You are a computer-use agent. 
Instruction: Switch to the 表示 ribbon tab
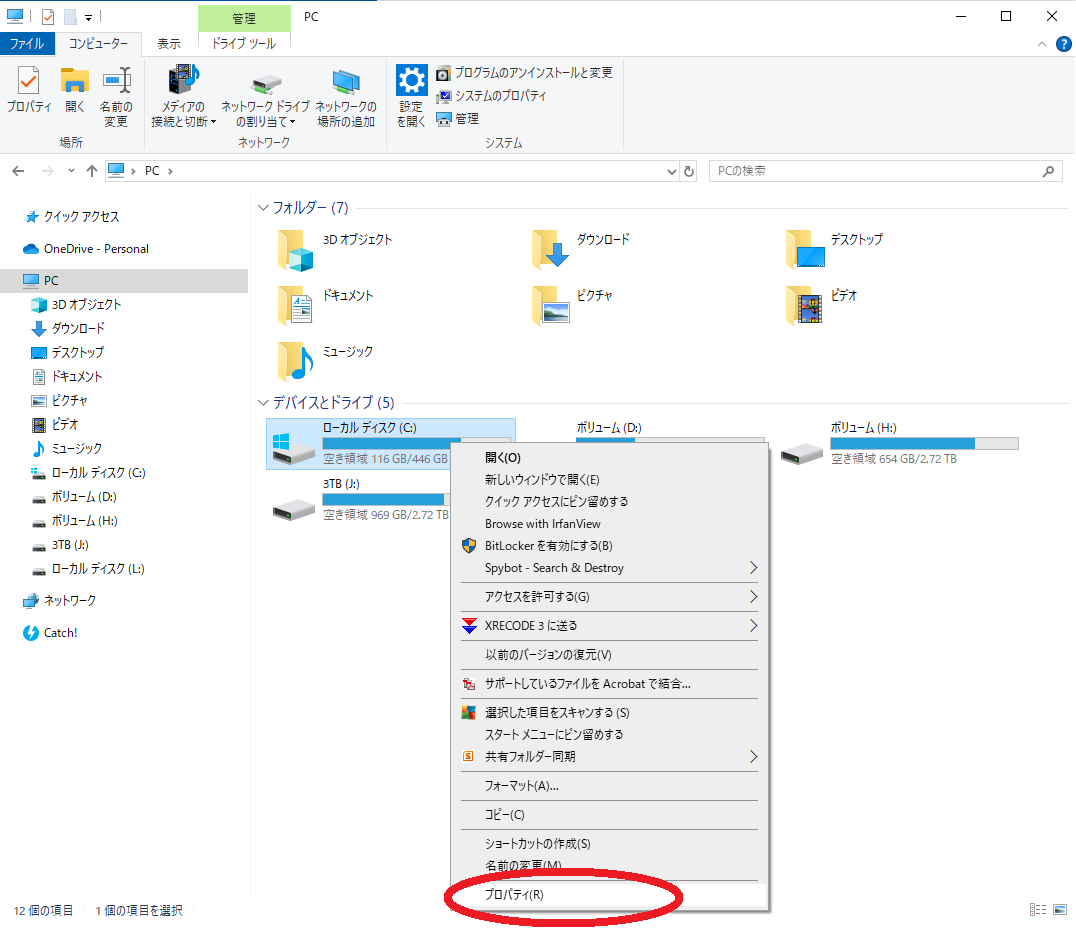coord(169,44)
